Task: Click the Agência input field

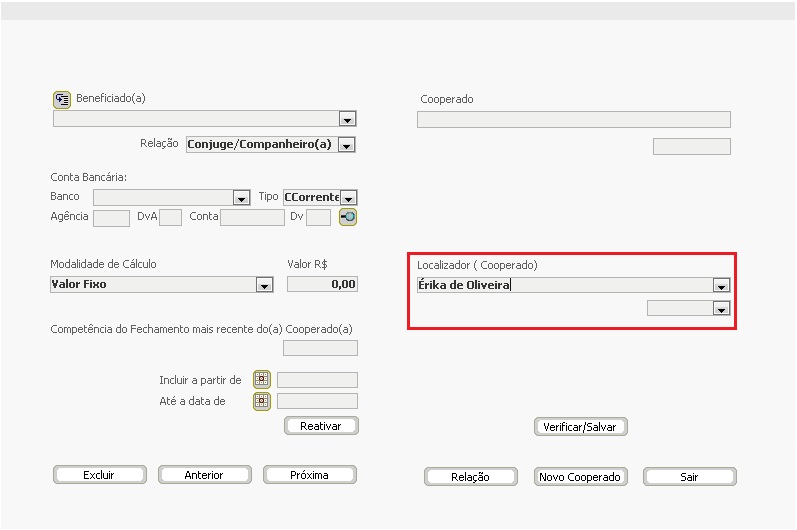Action: pos(111,219)
